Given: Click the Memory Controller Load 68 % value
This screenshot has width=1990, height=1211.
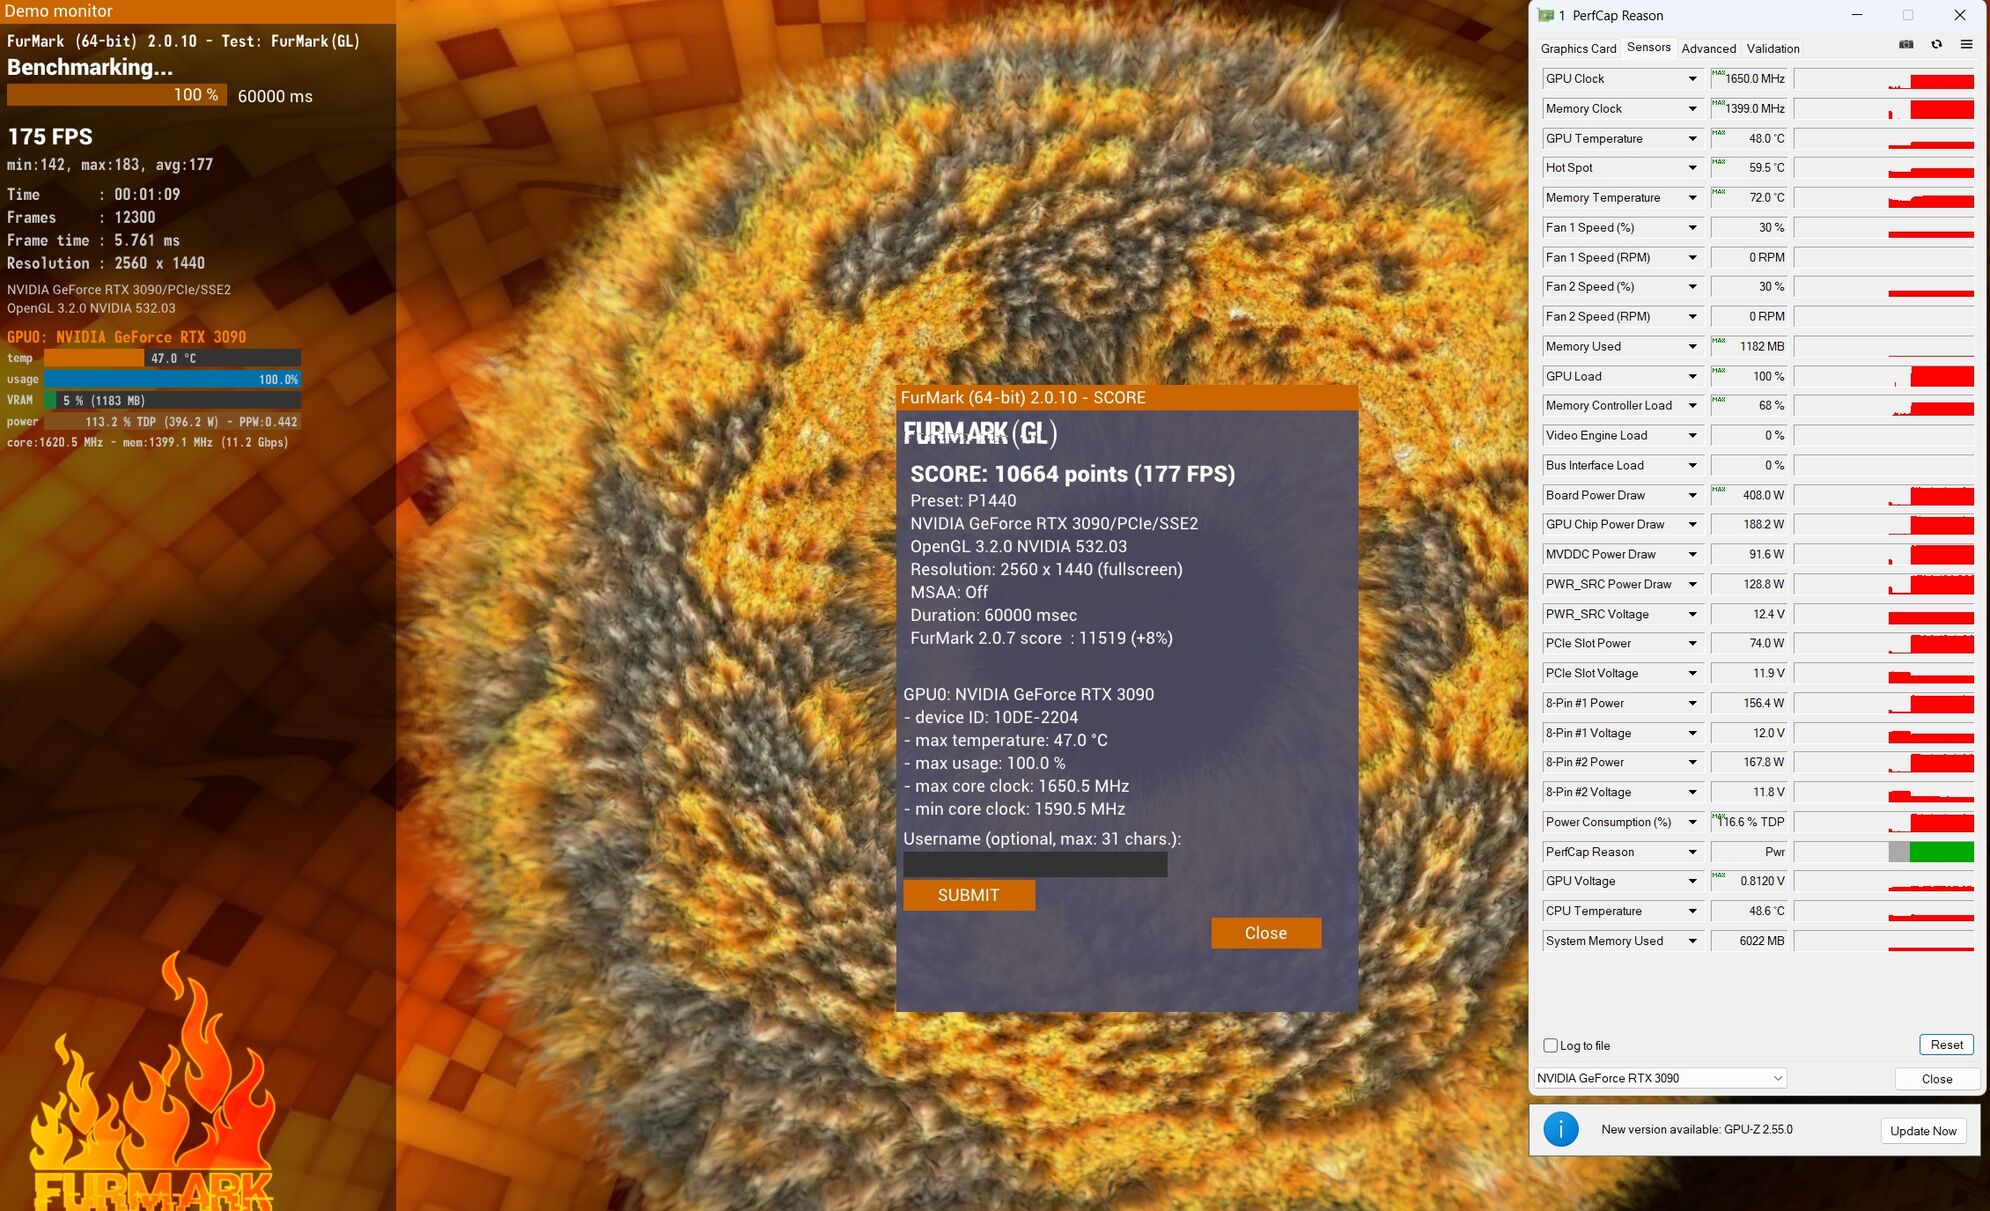Looking at the screenshot, I should (x=1749, y=406).
